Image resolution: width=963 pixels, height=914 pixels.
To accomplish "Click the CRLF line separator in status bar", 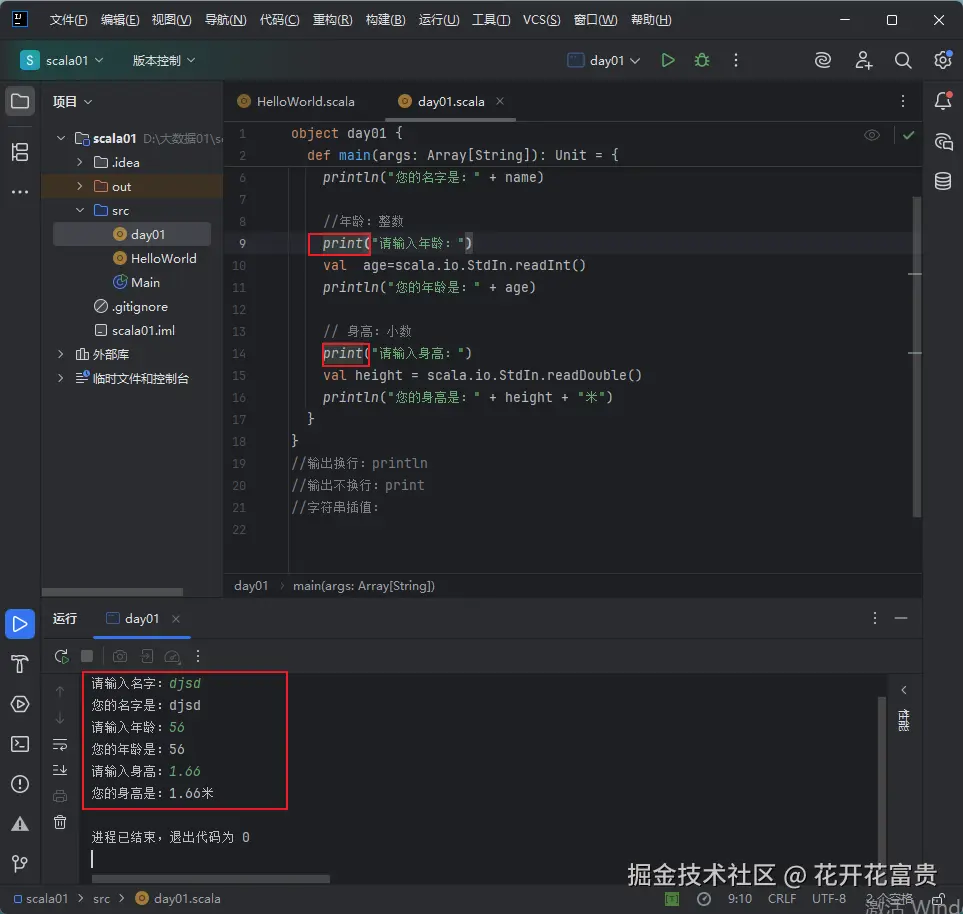I will coord(782,899).
